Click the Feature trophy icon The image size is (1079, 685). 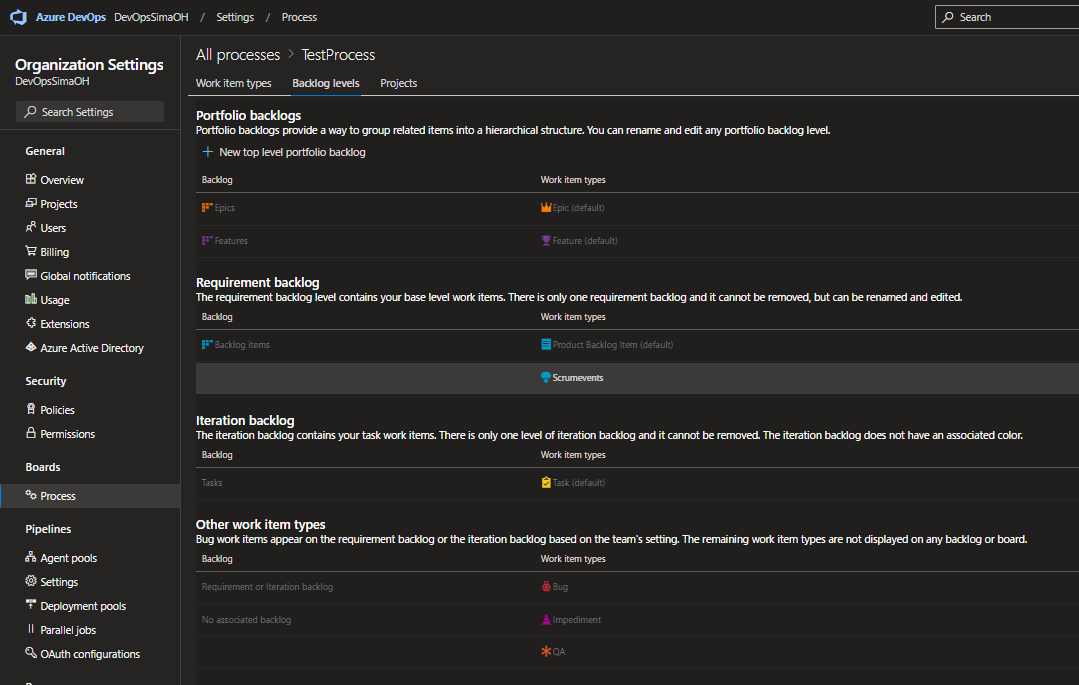[x=546, y=241]
